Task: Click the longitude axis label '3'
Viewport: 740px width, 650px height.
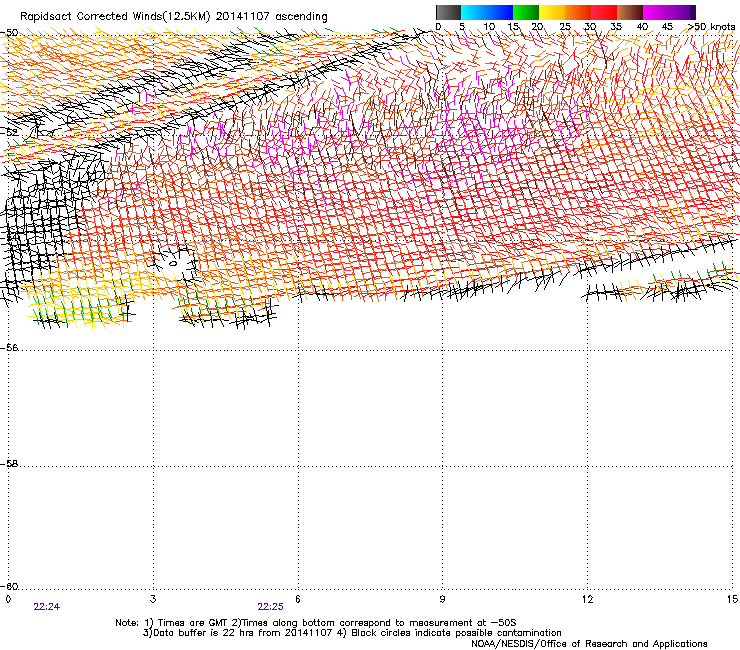Action: coord(153,599)
